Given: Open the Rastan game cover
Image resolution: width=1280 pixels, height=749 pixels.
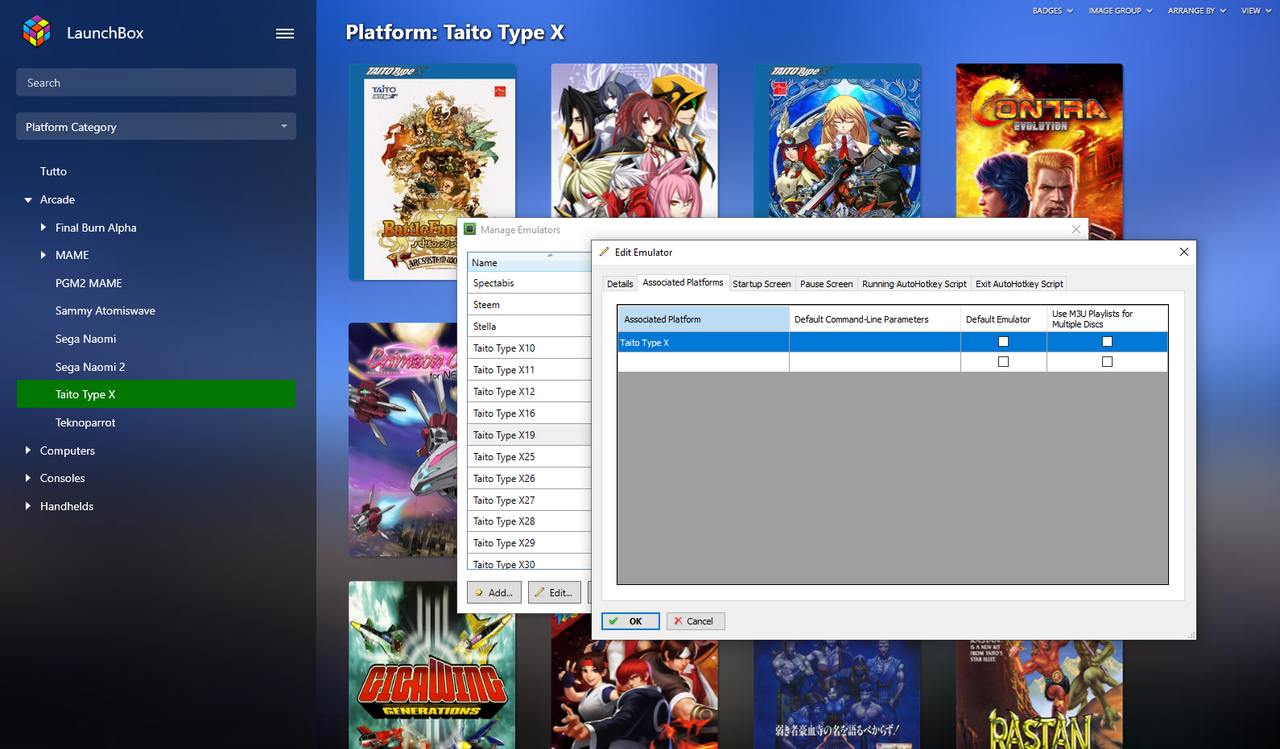Looking at the screenshot, I should (x=1039, y=695).
